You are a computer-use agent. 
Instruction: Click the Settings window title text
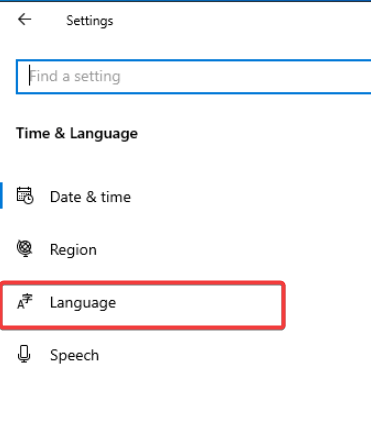point(90,21)
